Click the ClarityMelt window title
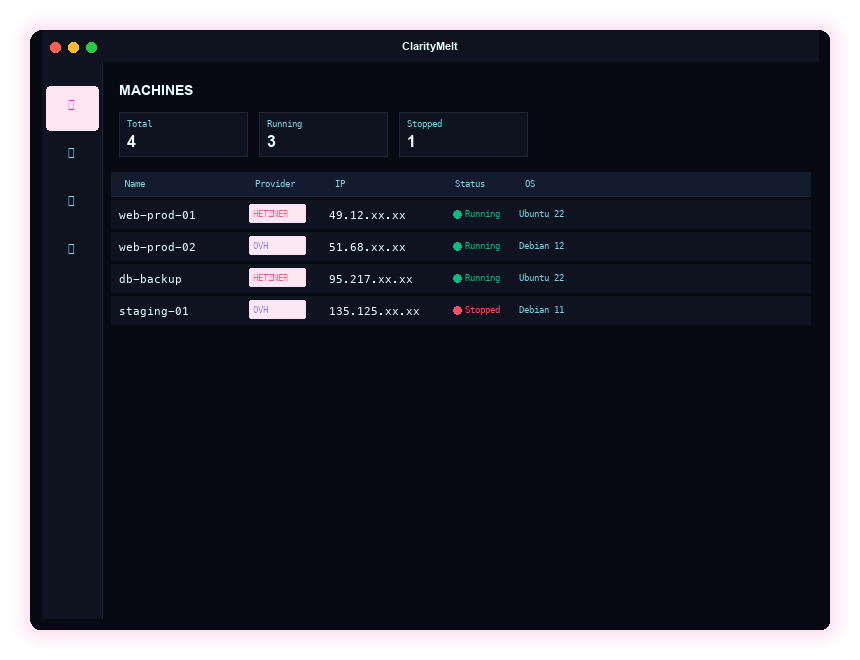This screenshot has height=660, width=860. pos(429,47)
